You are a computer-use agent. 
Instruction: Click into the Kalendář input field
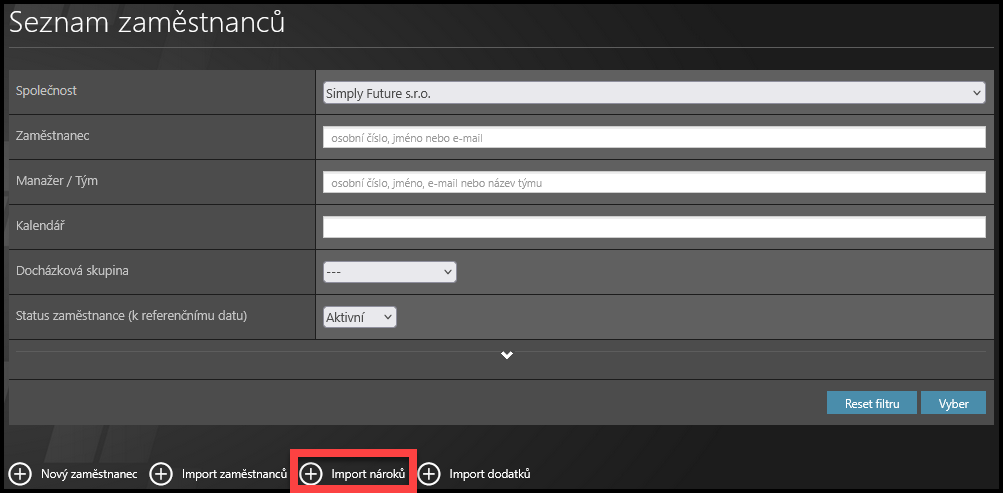click(654, 227)
